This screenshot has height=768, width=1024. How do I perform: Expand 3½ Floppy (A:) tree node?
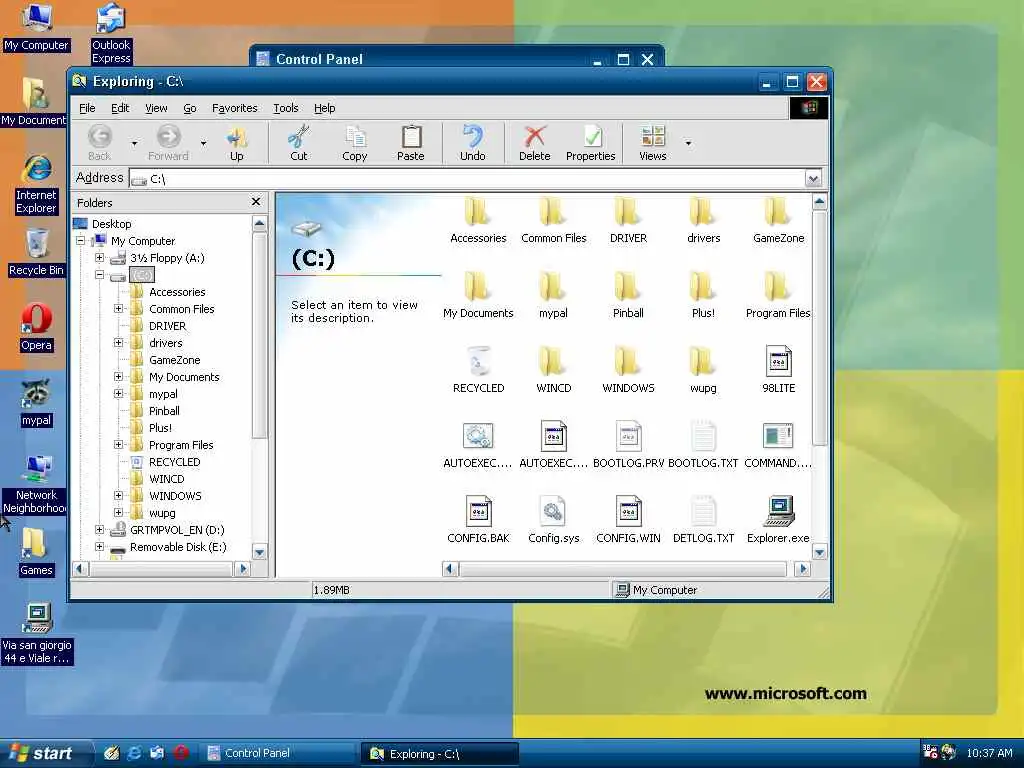pos(99,258)
